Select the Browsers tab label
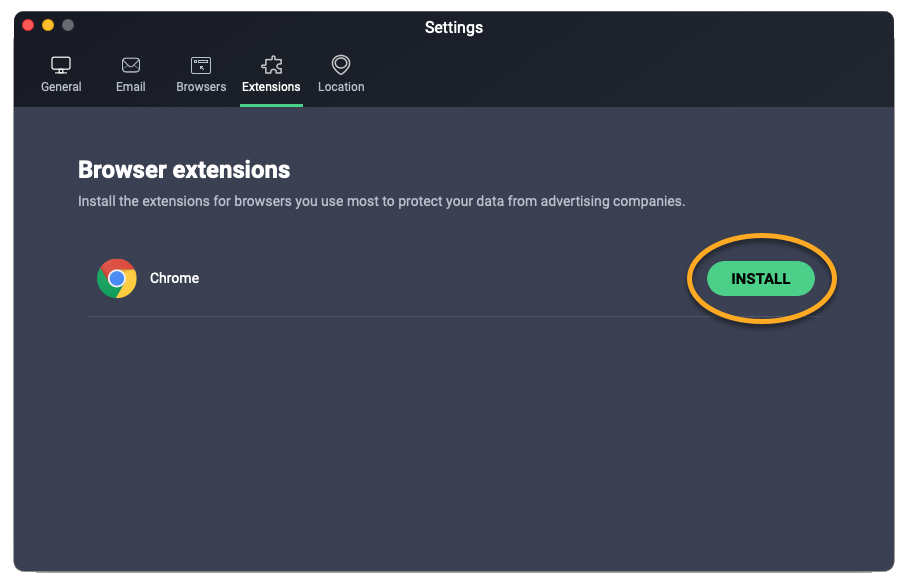Viewport: 911px width, 585px height. point(201,87)
